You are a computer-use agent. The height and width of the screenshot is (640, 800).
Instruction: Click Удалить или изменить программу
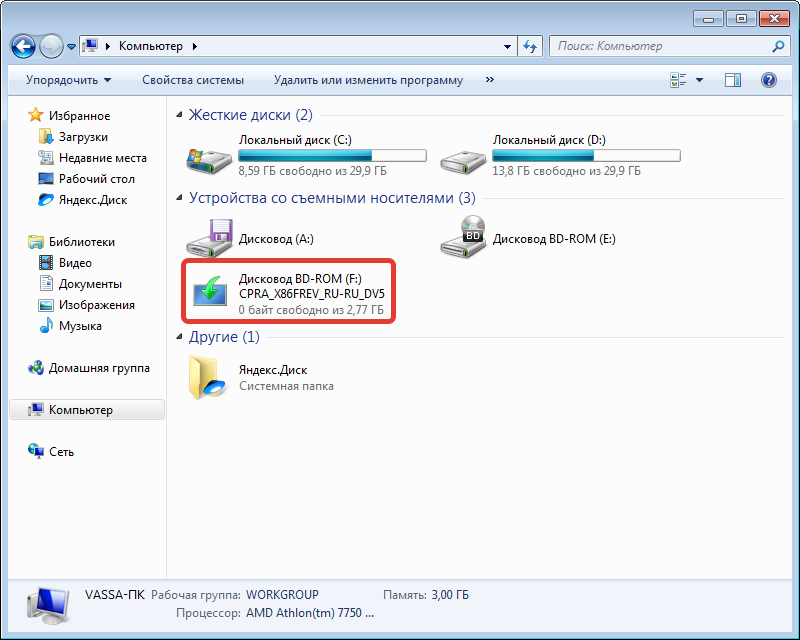click(368, 80)
